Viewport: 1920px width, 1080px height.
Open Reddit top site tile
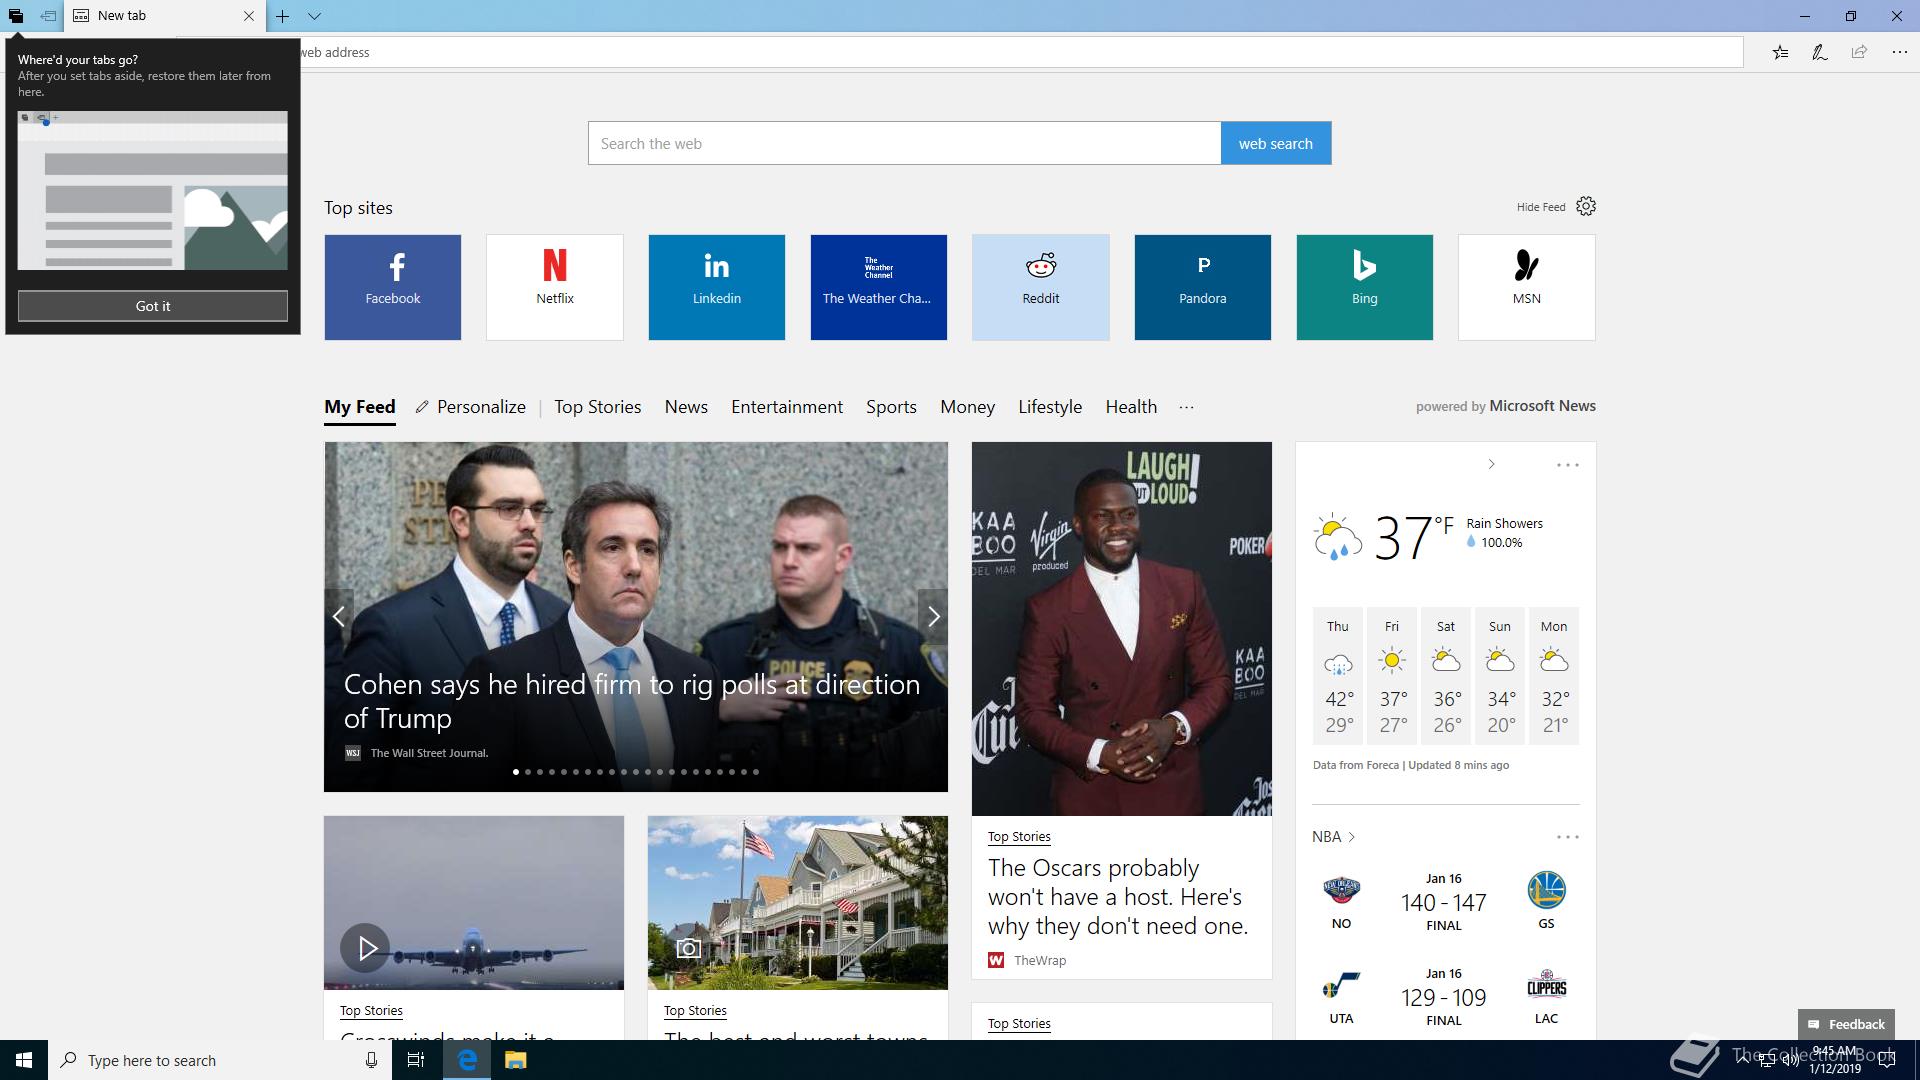pyautogui.click(x=1041, y=287)
